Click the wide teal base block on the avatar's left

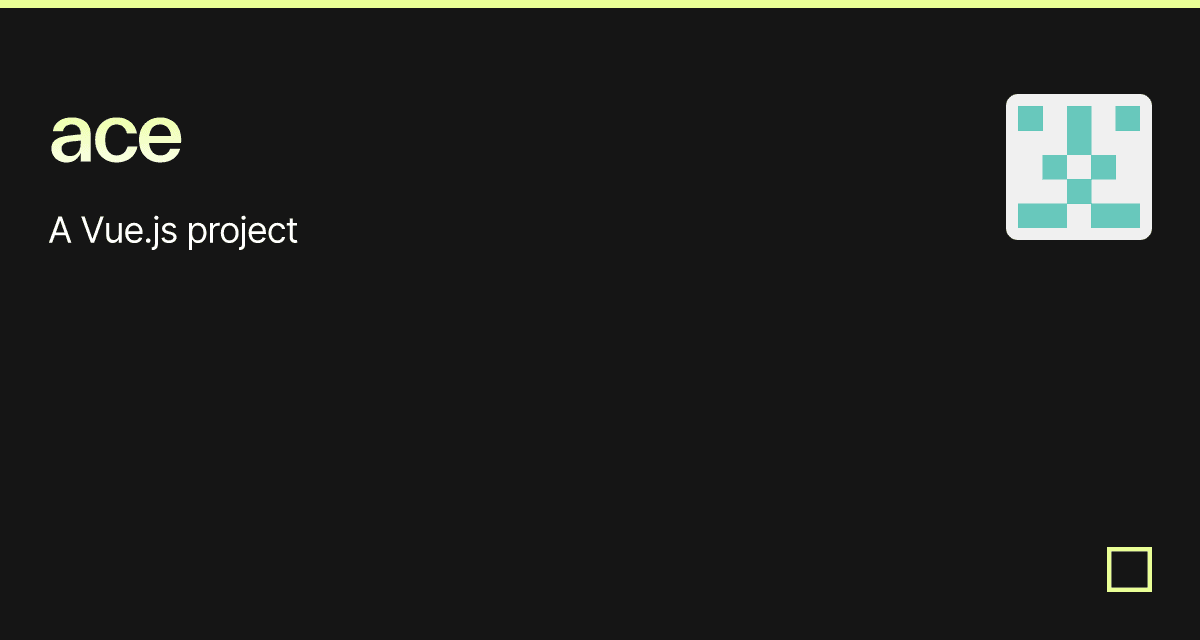pos(1042,216)
